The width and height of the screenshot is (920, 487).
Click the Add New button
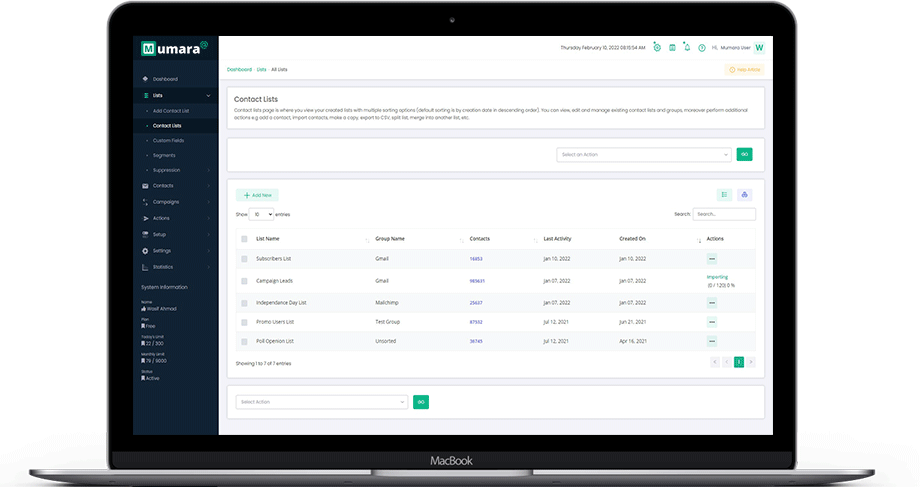tap(257, 195)
